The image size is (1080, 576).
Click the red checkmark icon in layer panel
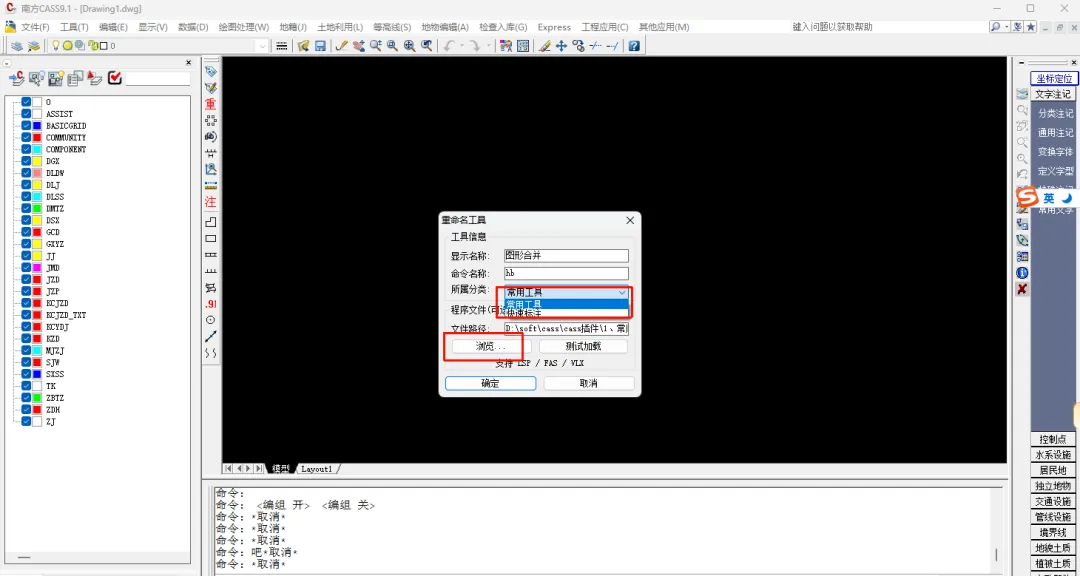tap(115, 79)
